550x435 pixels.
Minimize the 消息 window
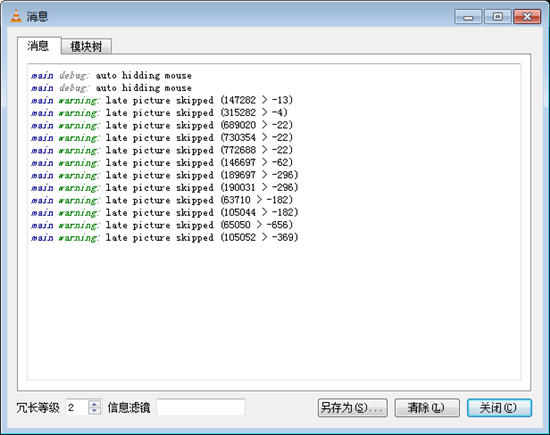click(468, 16)
